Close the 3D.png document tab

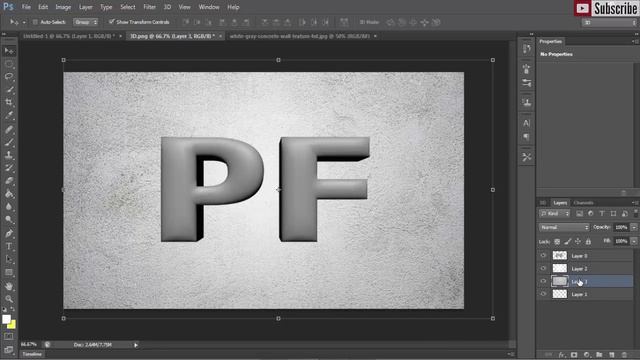(x=220, y=36)
